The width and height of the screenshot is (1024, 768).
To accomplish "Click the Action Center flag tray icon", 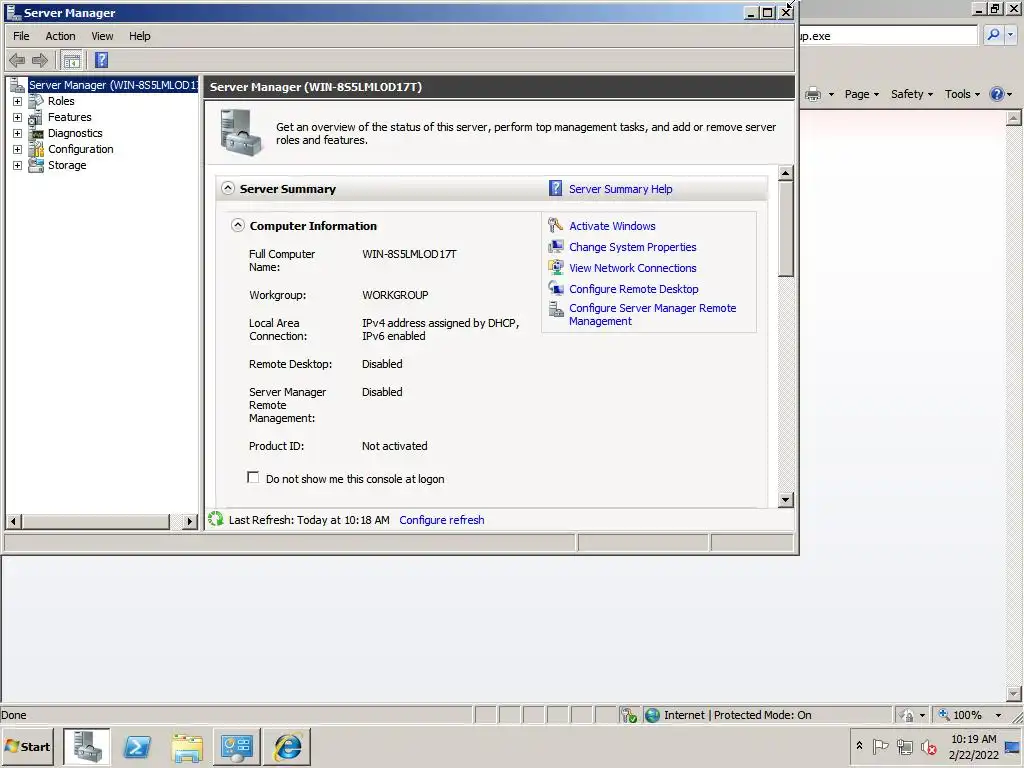I will click(880, 746).
